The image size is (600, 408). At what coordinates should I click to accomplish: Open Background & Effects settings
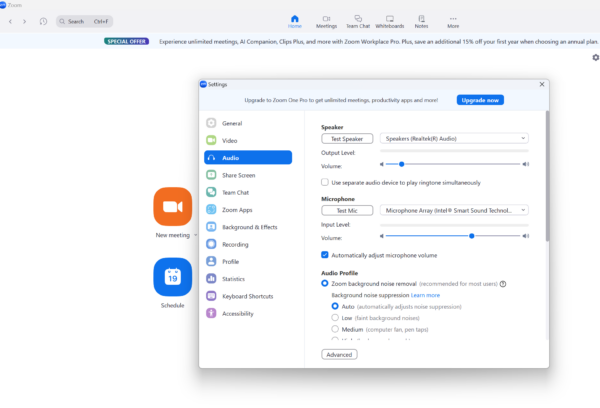[249, 227]
